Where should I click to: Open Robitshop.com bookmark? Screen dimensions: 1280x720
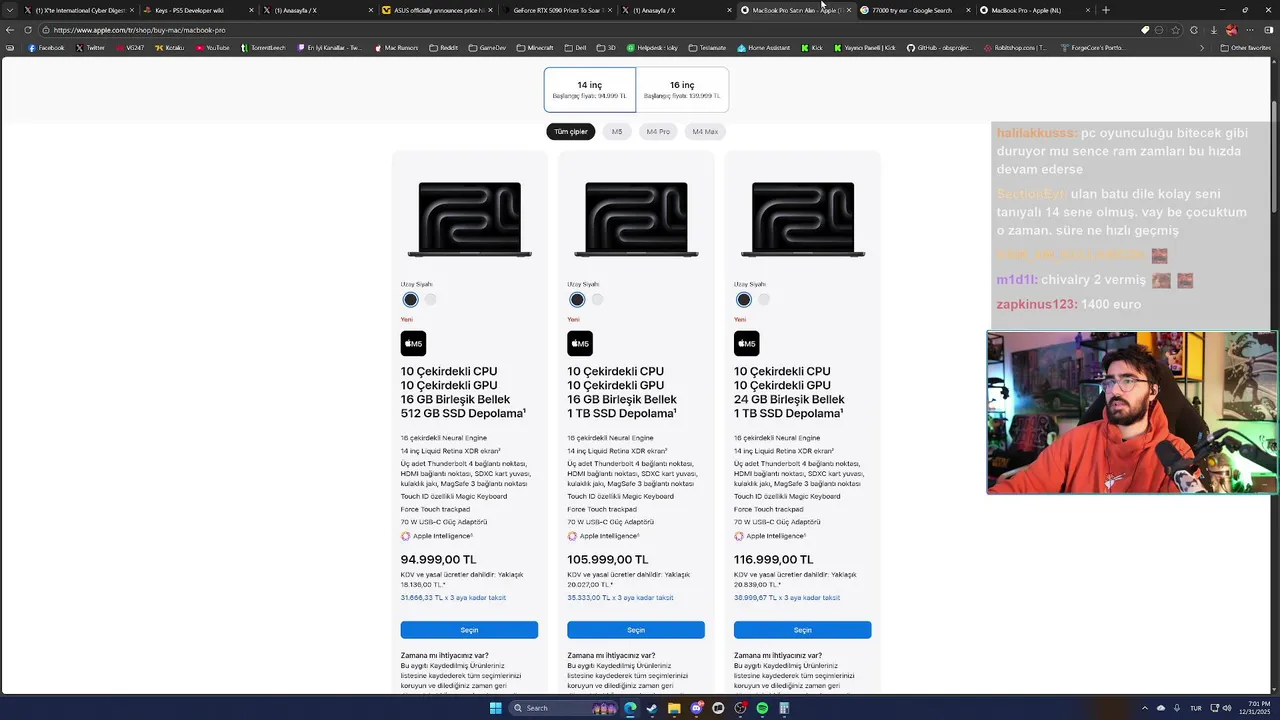[1016, 48]
